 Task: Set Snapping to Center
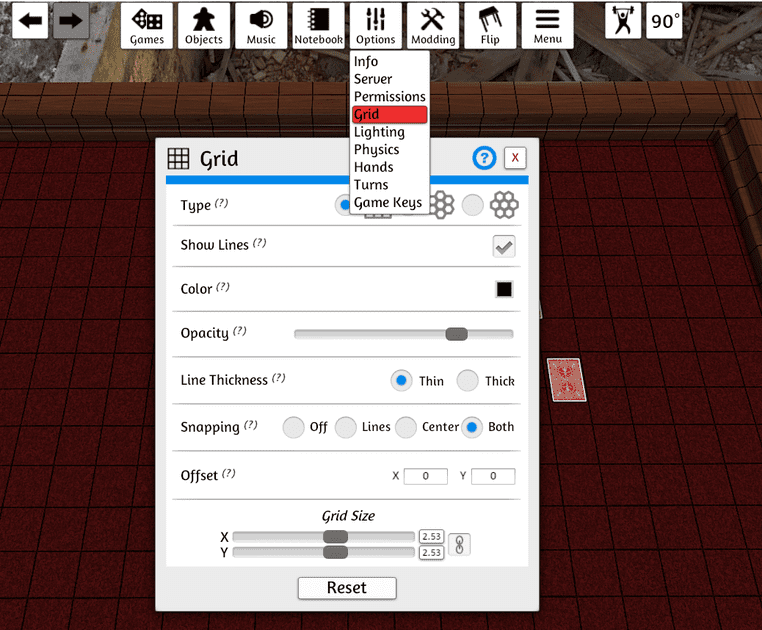click(406, 427)
